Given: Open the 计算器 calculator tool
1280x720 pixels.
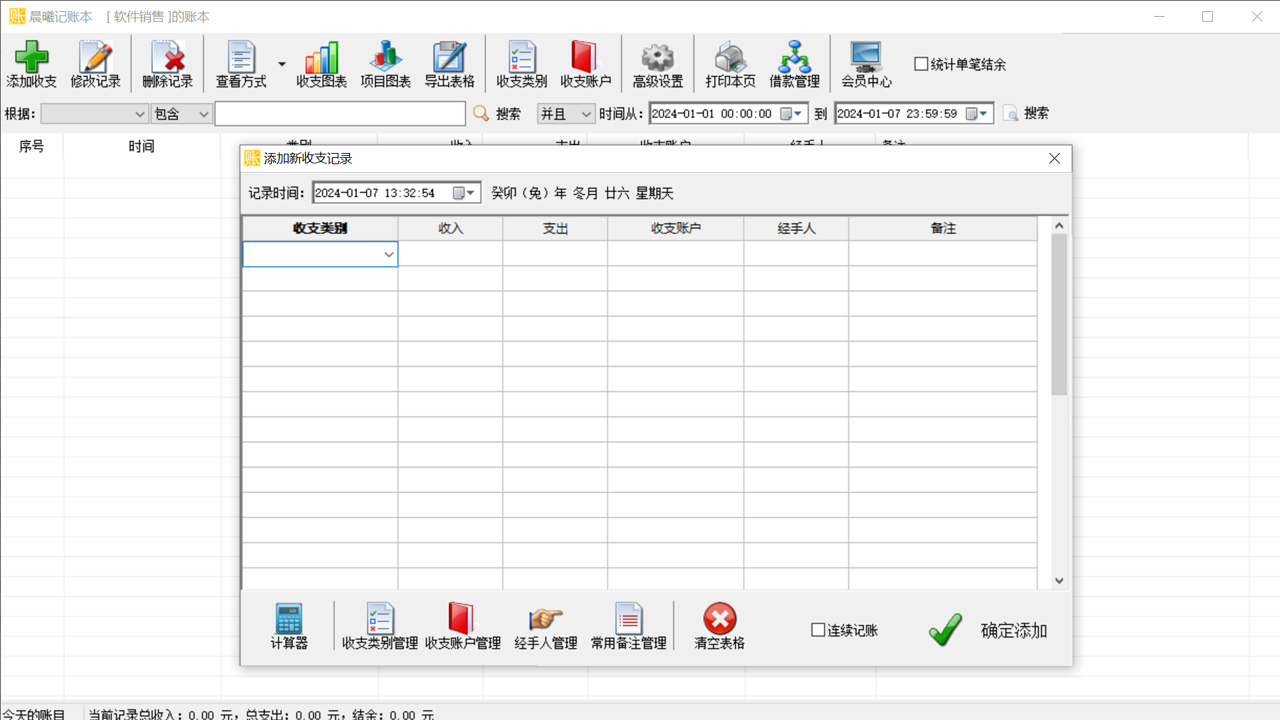Looking at the screenshot, I should [288, 626].
